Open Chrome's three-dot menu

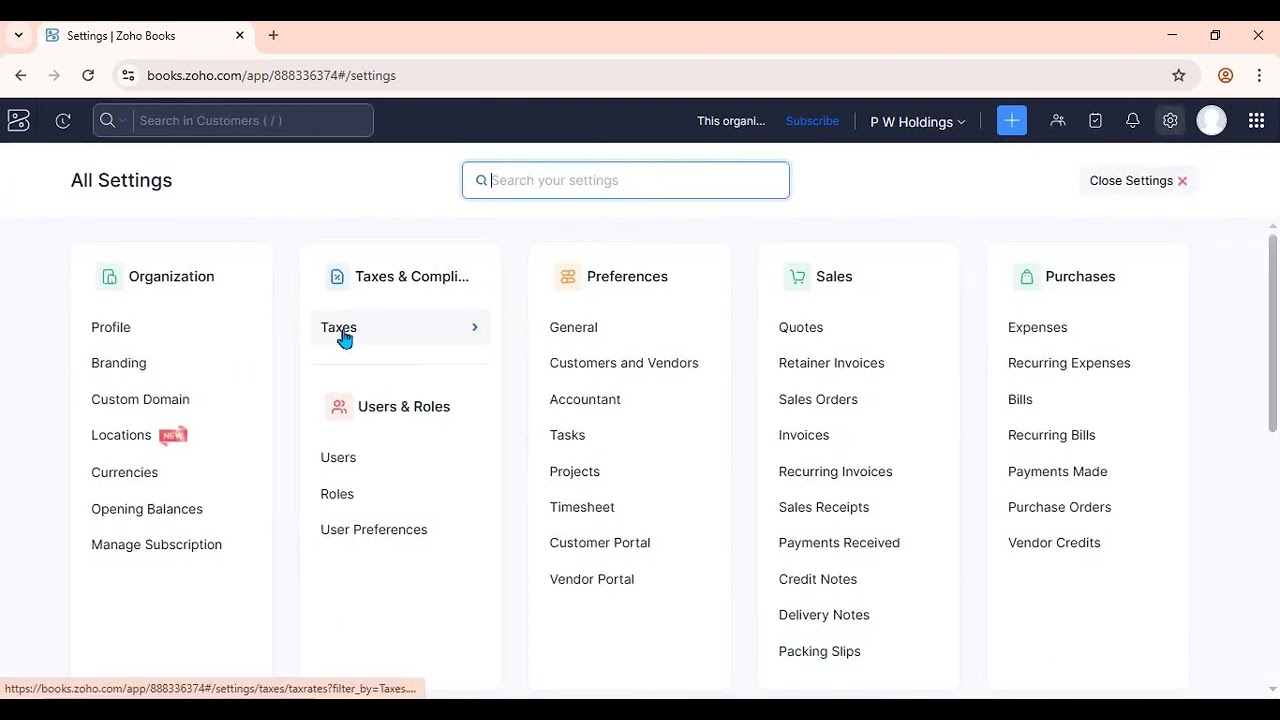(1259, 75)
